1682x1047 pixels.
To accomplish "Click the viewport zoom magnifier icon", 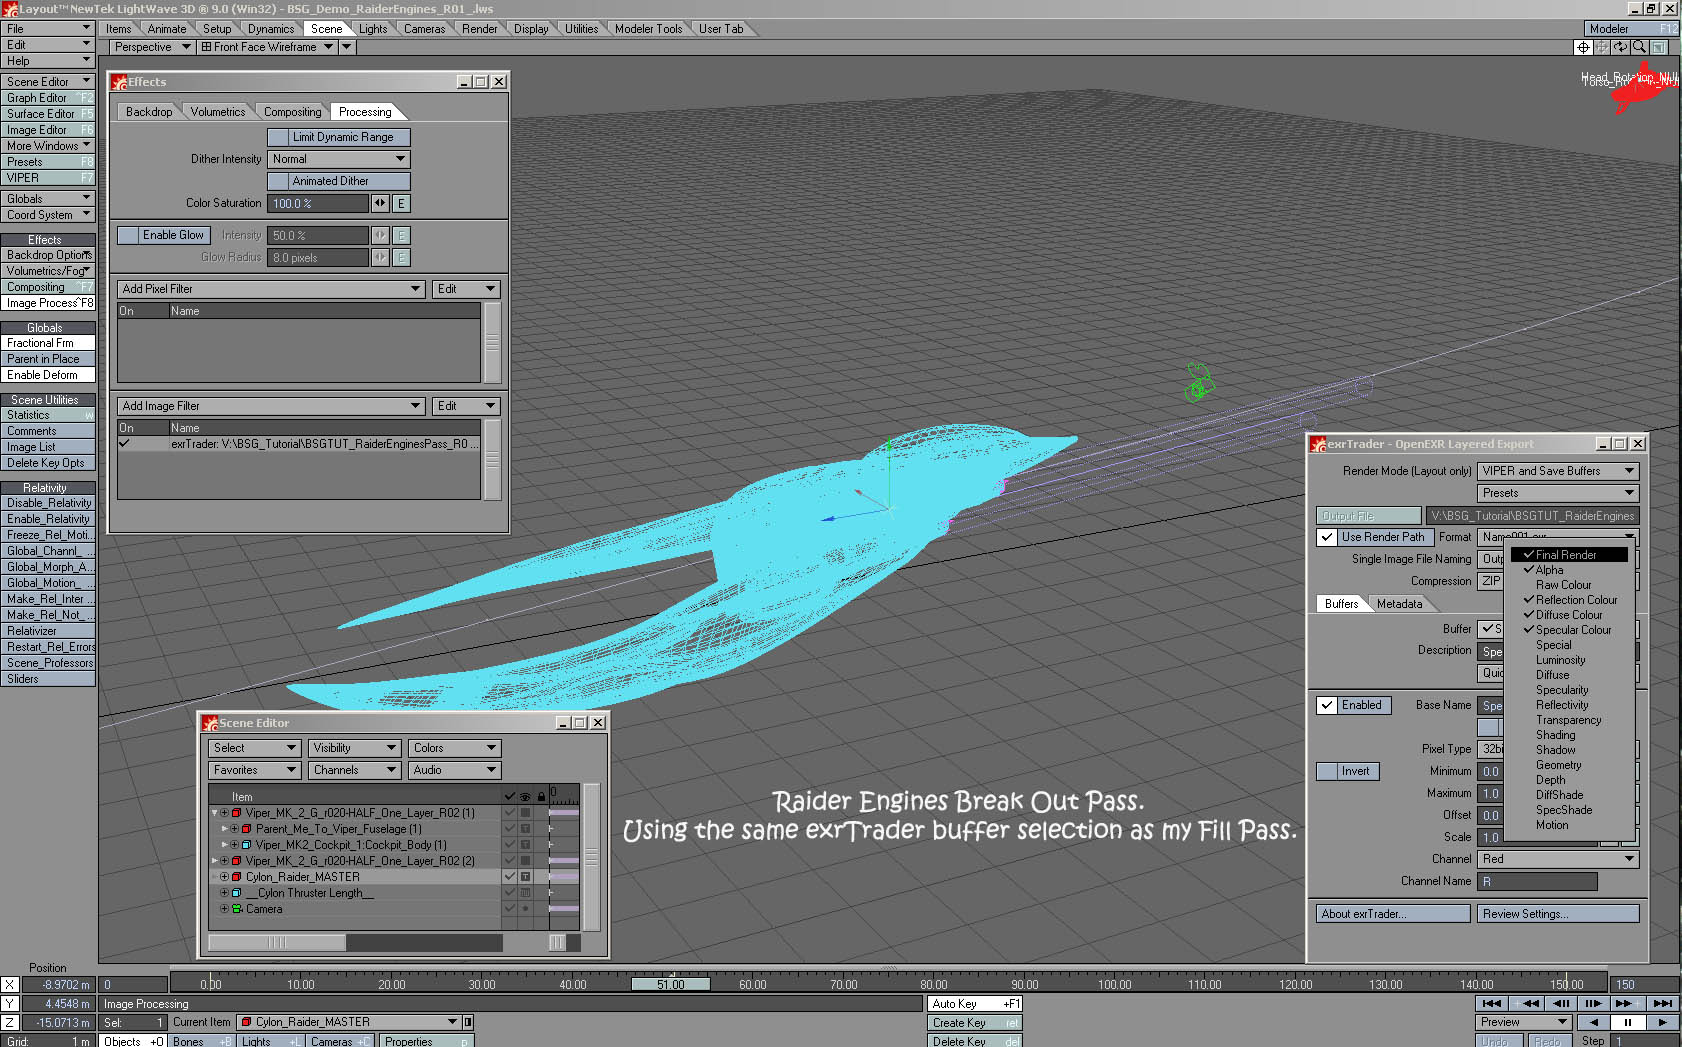I will click(x=1640, y=47).
